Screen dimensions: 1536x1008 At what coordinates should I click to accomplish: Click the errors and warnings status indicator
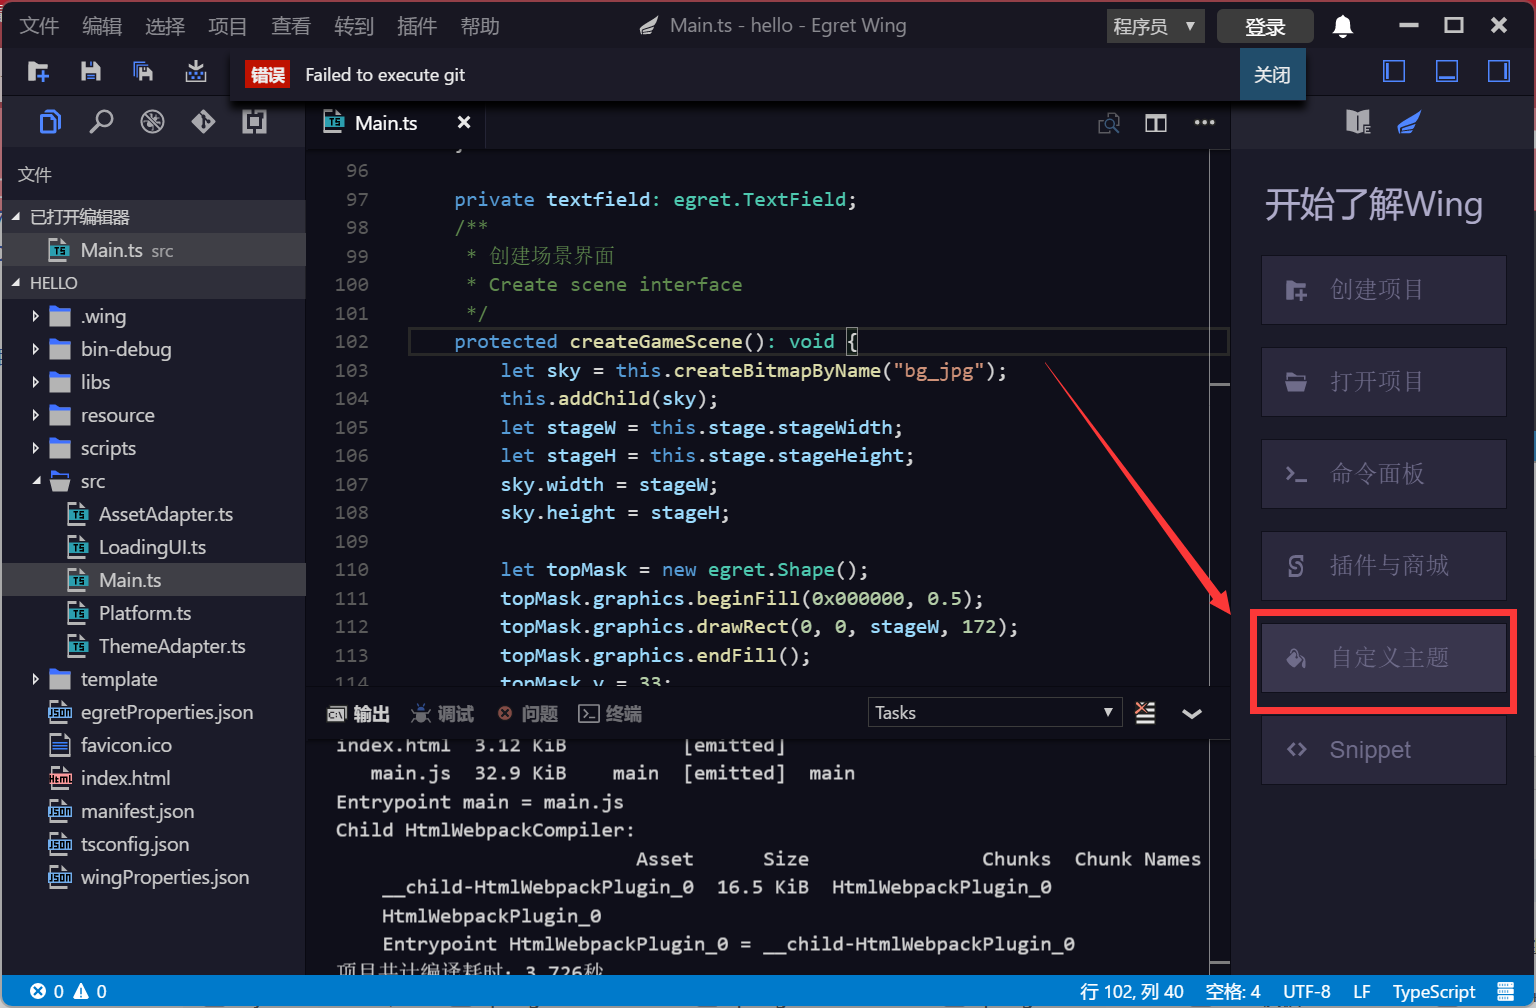click(68, 991)
